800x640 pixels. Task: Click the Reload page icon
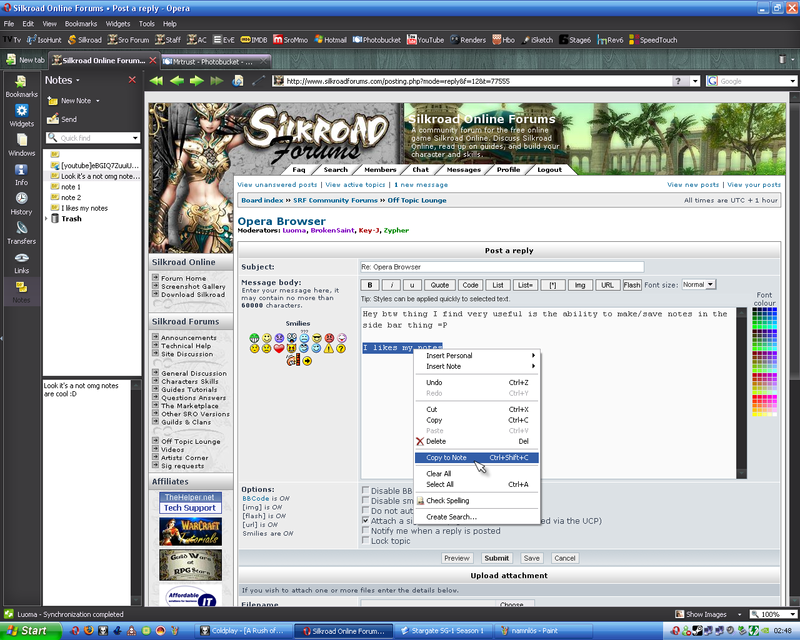238,81
